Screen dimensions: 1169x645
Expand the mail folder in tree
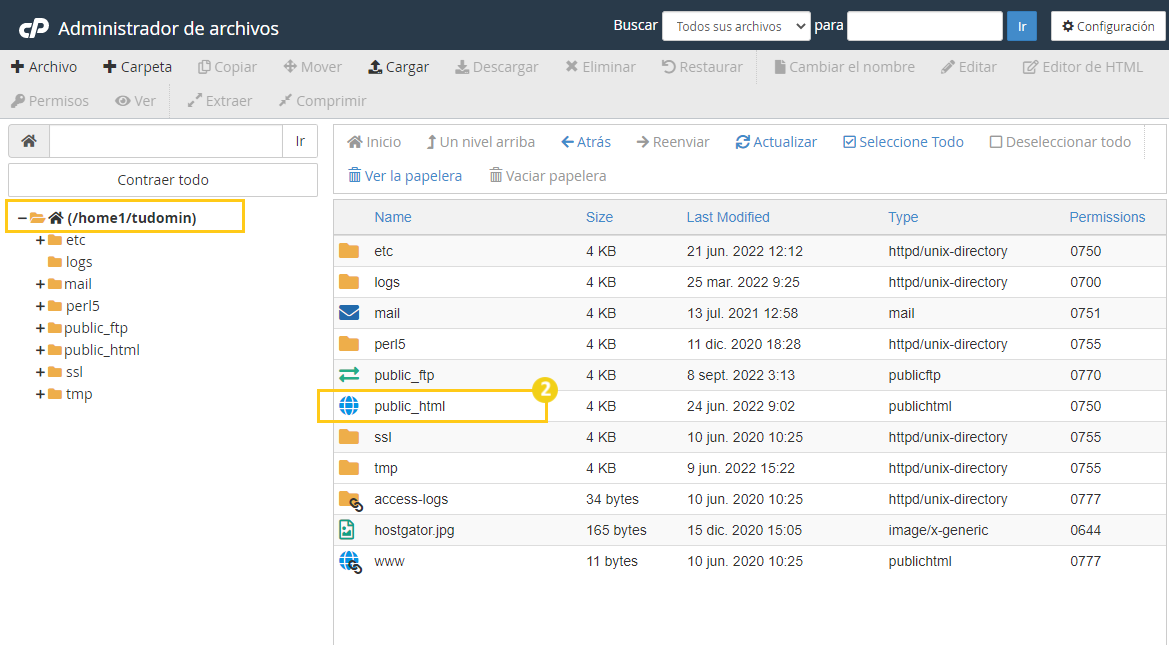[x=40, y=284]
